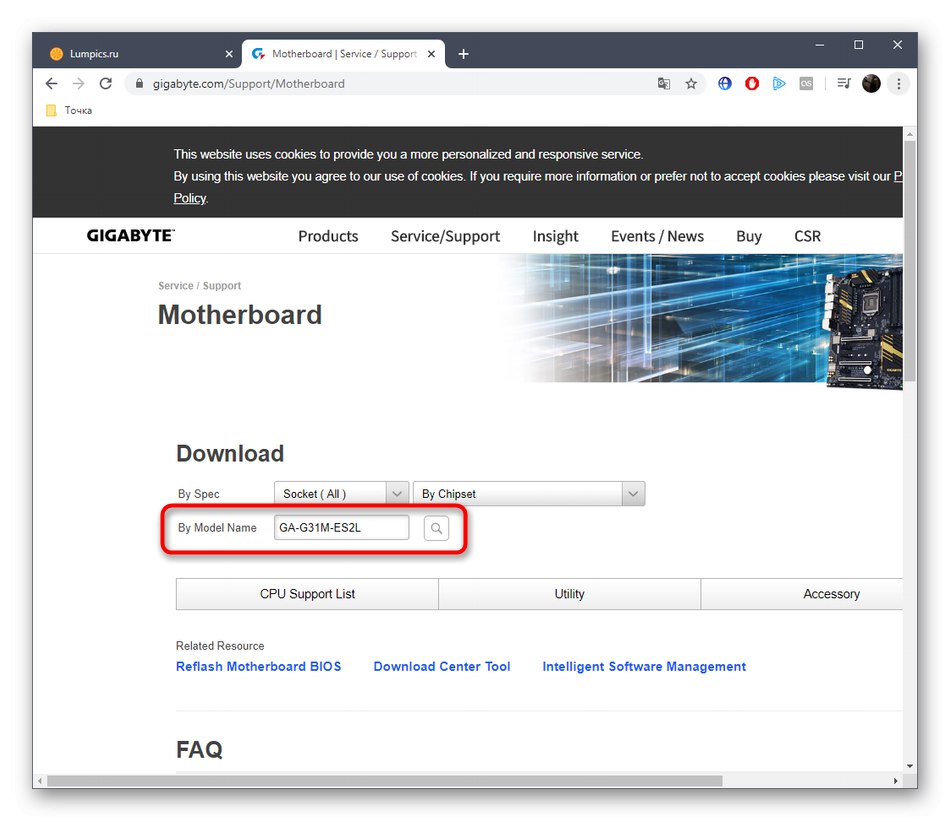Maximize the Chrome window
The image size is (950, 821).
pos(859,45)
